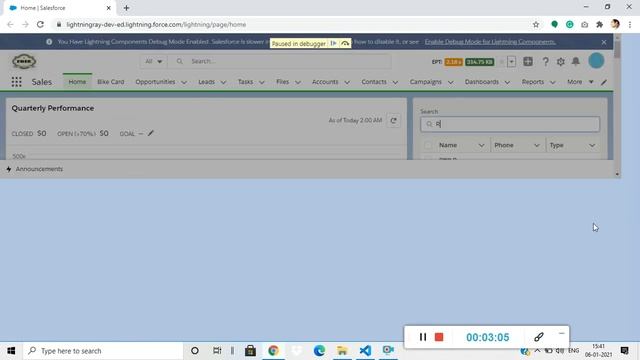640x360 pixels.
Task: Pause the screen recording
Action: tap(423, 337)
